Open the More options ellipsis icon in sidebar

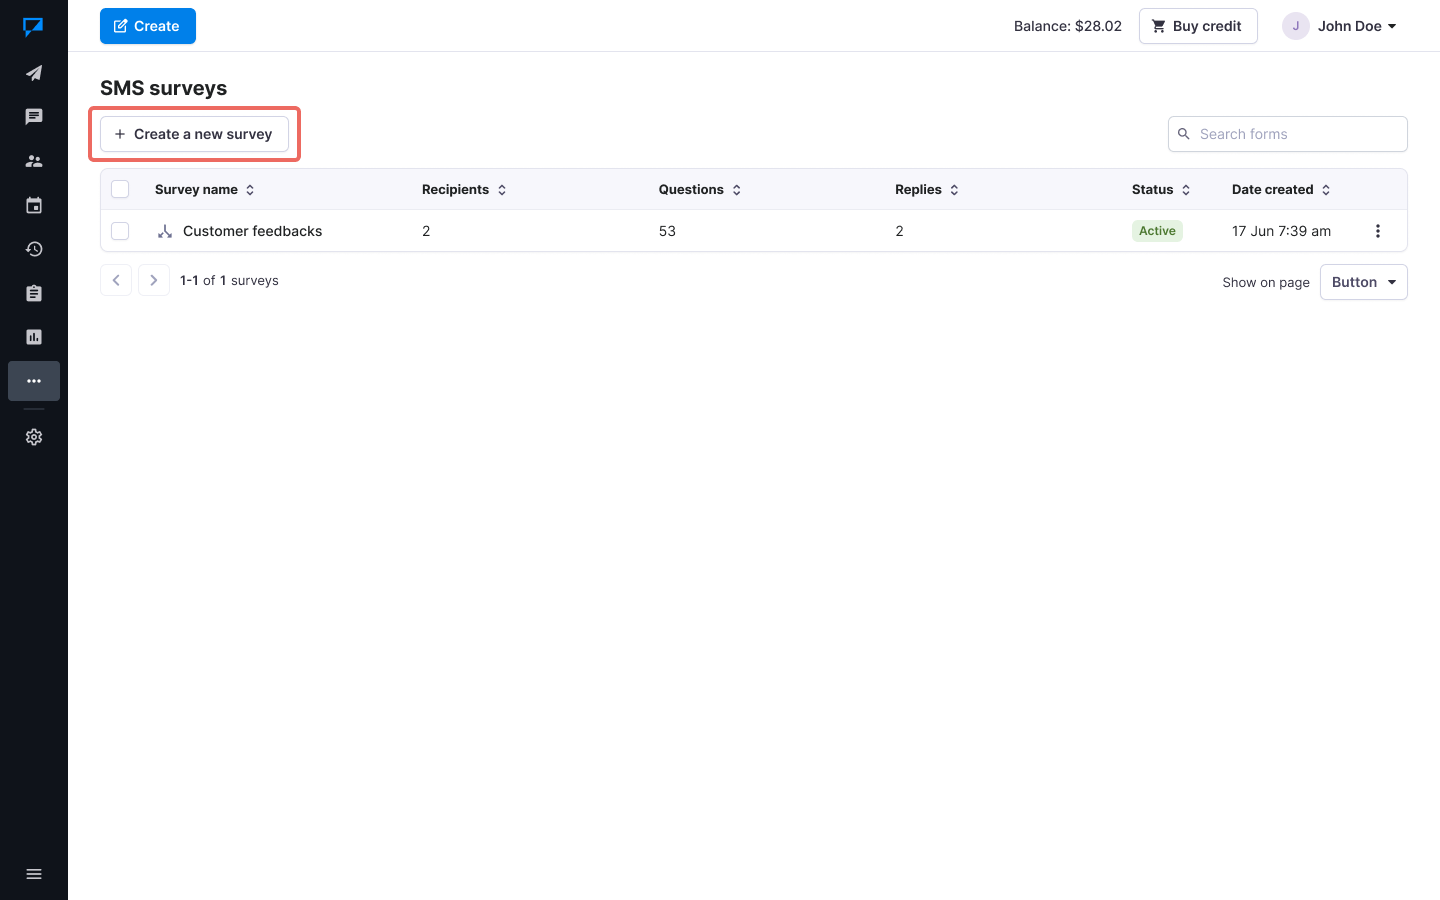click(x=34, y=381)
